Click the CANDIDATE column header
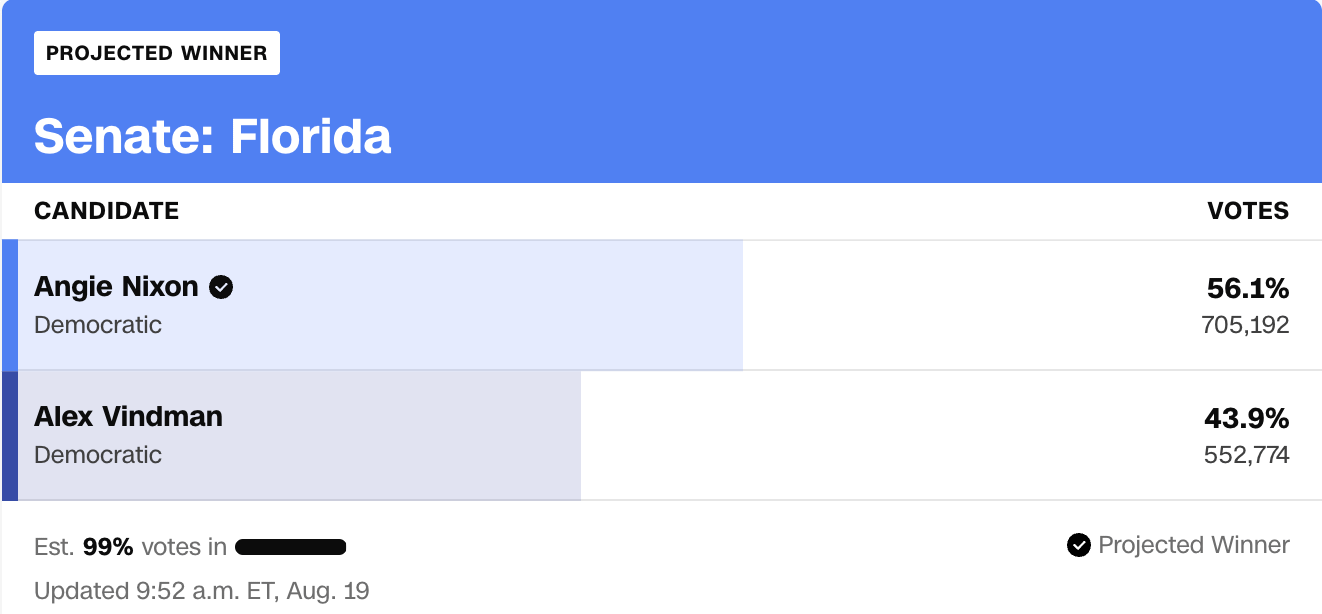This screenshot has height=614, width=1322. 107,211
